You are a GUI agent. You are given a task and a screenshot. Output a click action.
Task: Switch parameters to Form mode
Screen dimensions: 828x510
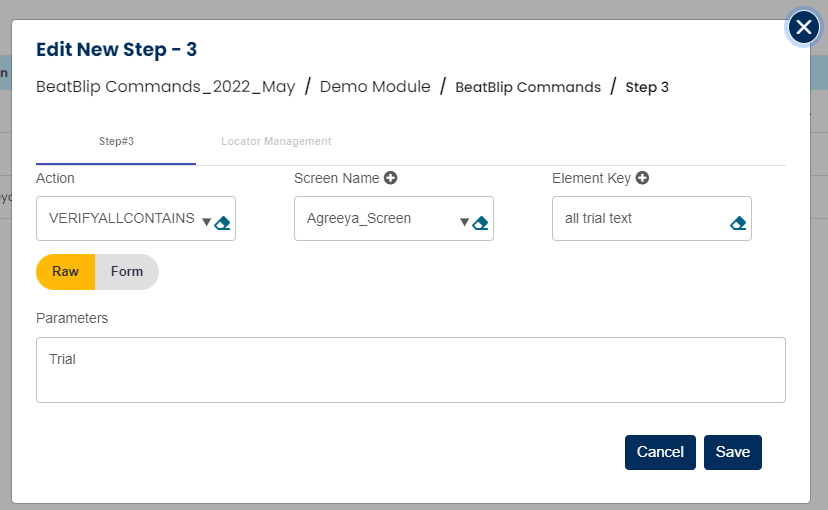click(x=127, y=271)
